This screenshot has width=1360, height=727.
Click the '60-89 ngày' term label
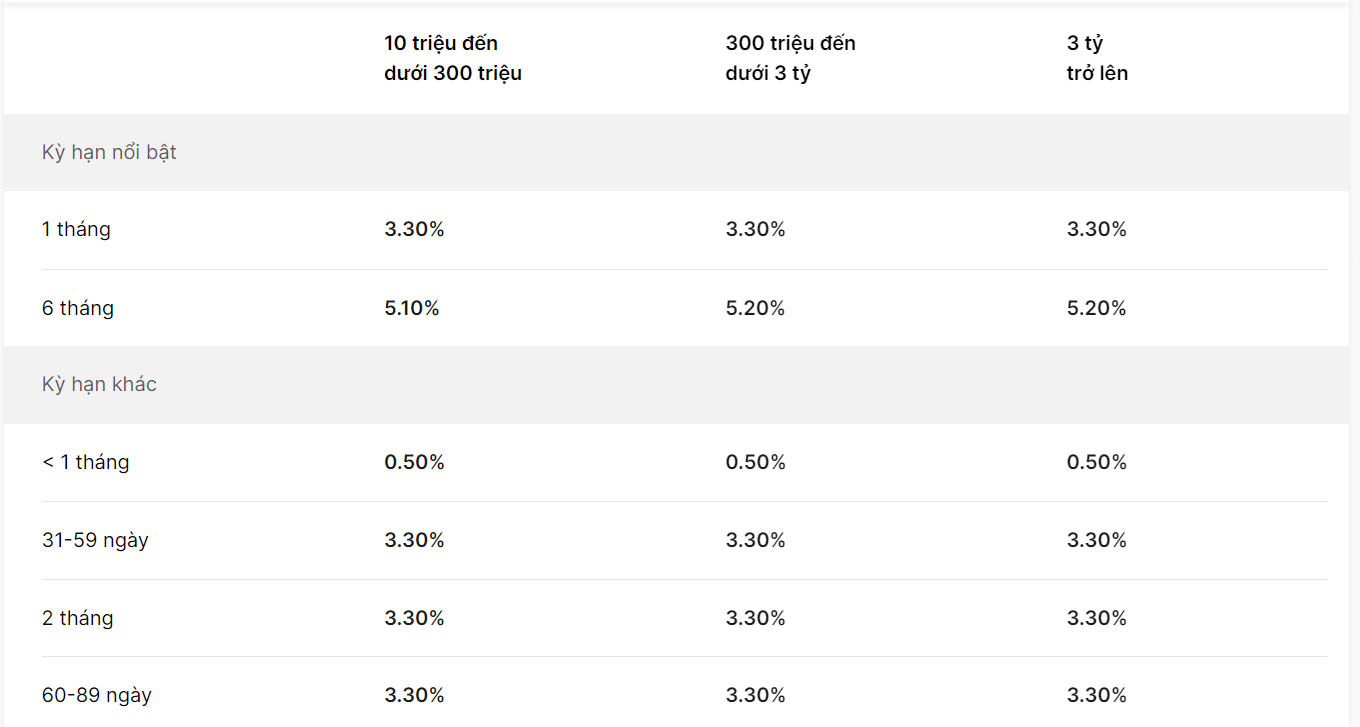pos(97,695)
